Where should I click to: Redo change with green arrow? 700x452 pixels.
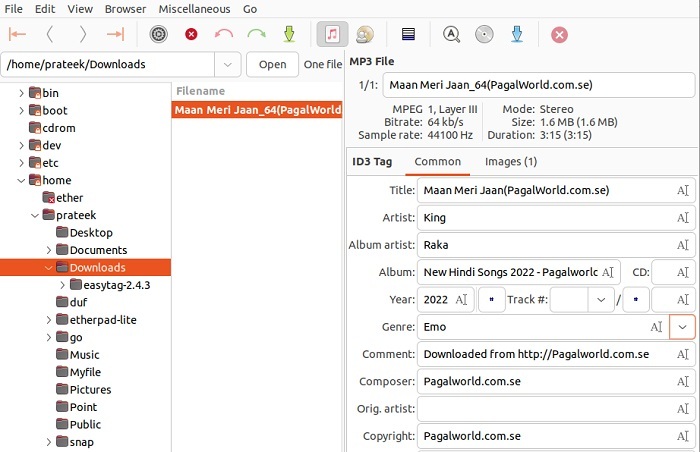point(256,34)
